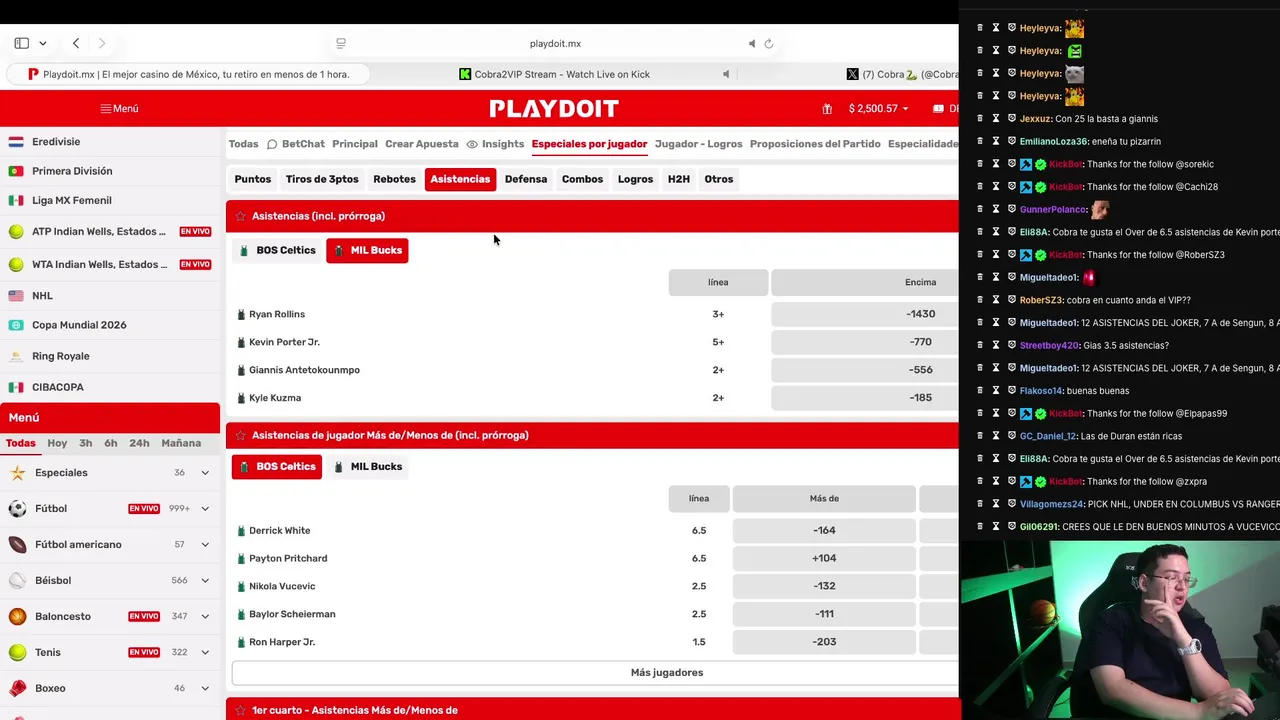
Task: Switch to the Tiros de 3pts tab
Action: [x=322, y=179]
